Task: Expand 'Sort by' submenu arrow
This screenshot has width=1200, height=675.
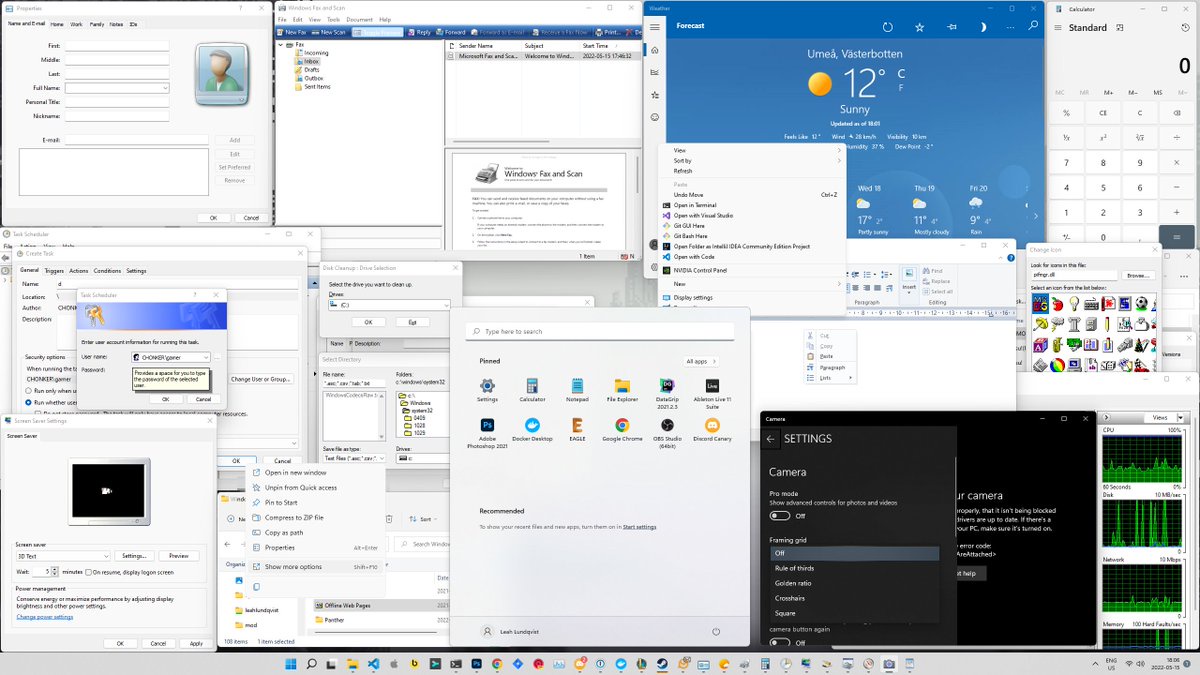Action: [838, 160]
